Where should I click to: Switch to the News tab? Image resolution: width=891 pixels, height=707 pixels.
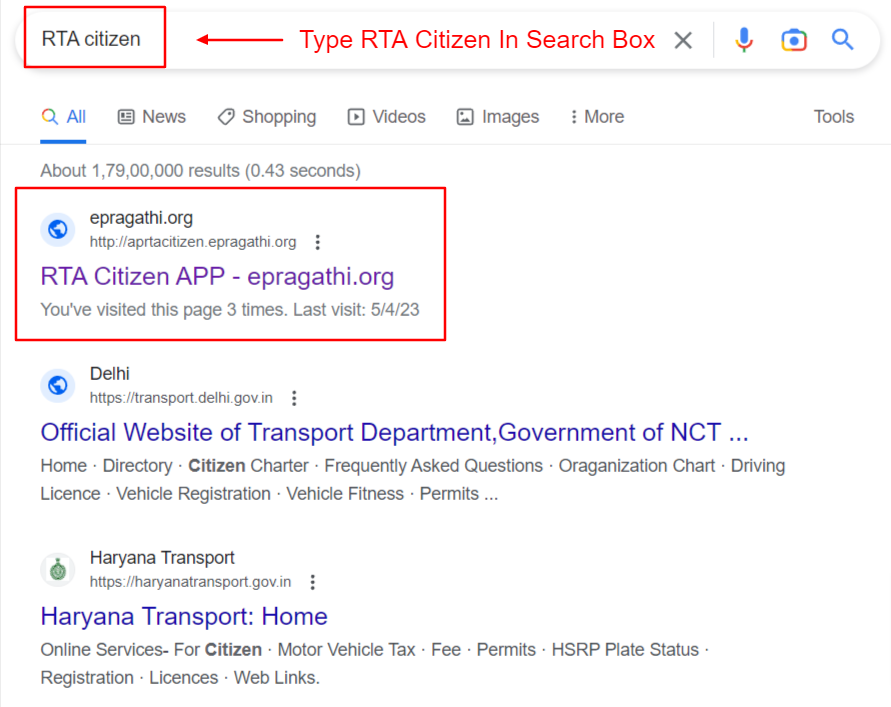(152, 117)
